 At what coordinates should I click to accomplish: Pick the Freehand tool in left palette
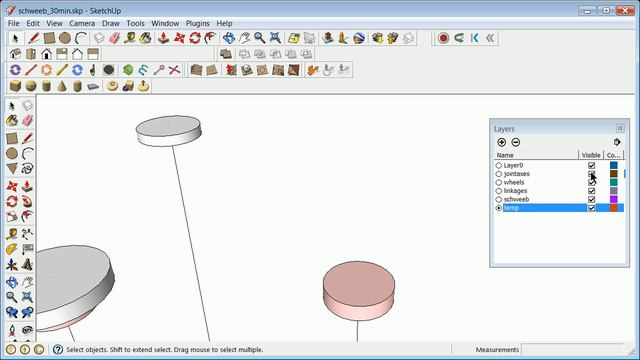tap(27, 168)
